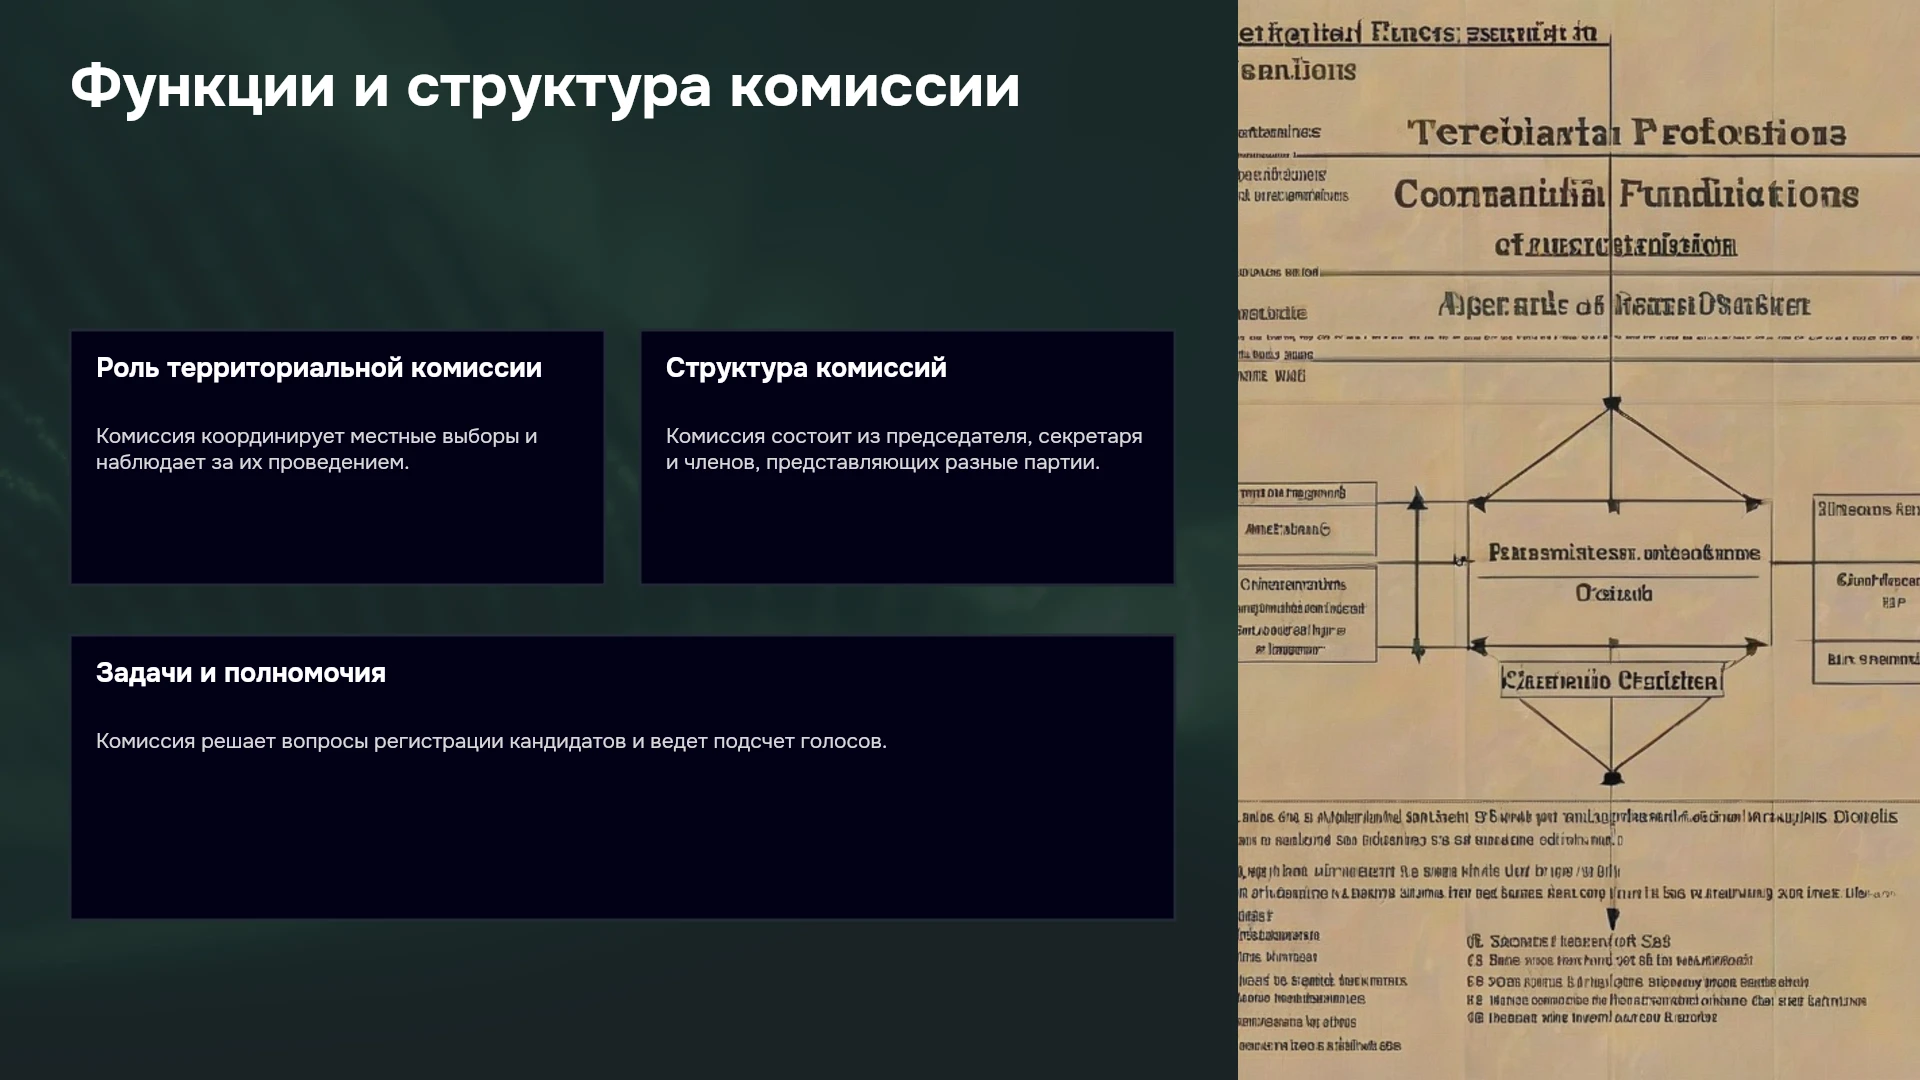This screenshot has width=1920, height=1080.
Task: Click the bottom arrowhead below the flowchart
Action: point(1612,776)
